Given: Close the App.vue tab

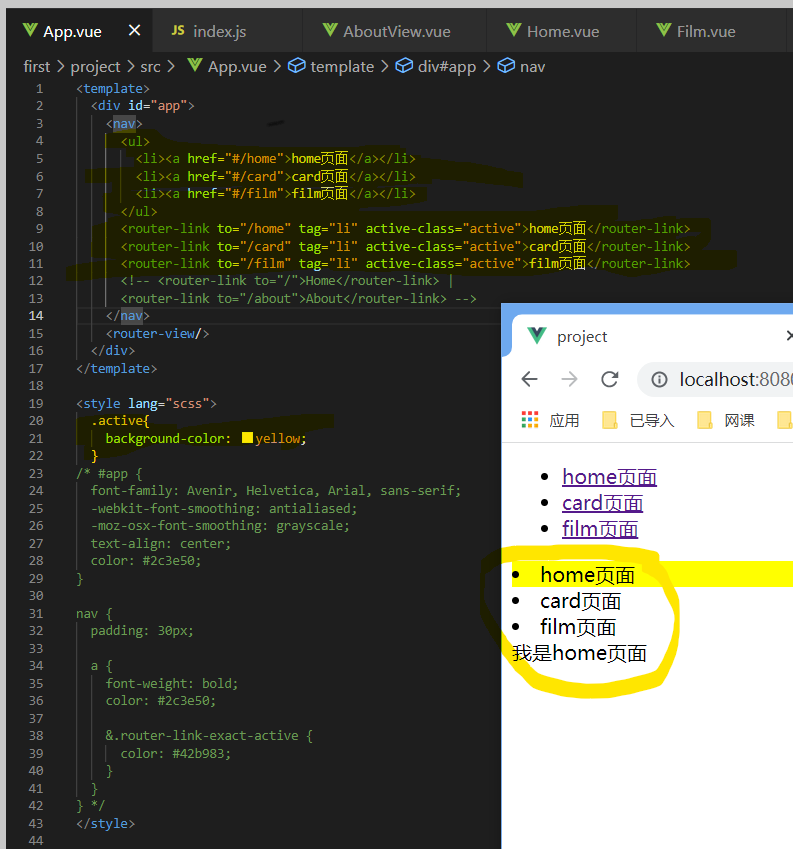Looking at the screenshot, I should (x=134, y=30).
